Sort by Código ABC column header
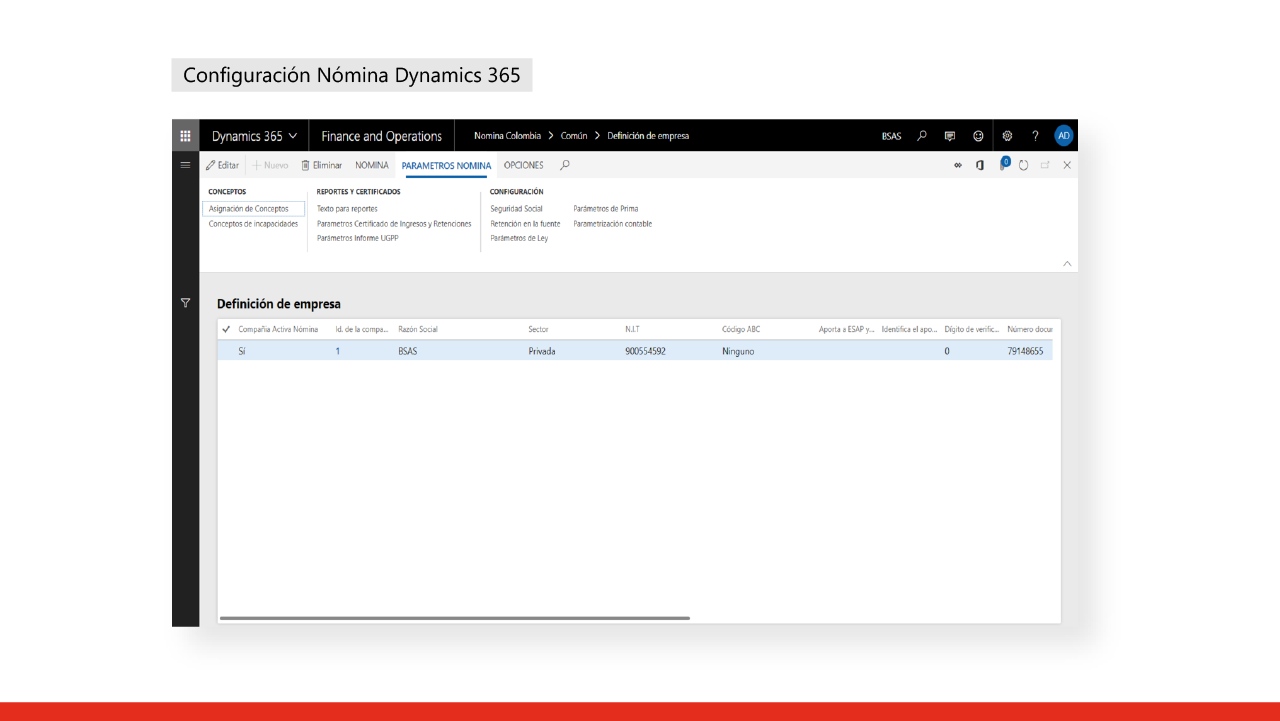 741,329
